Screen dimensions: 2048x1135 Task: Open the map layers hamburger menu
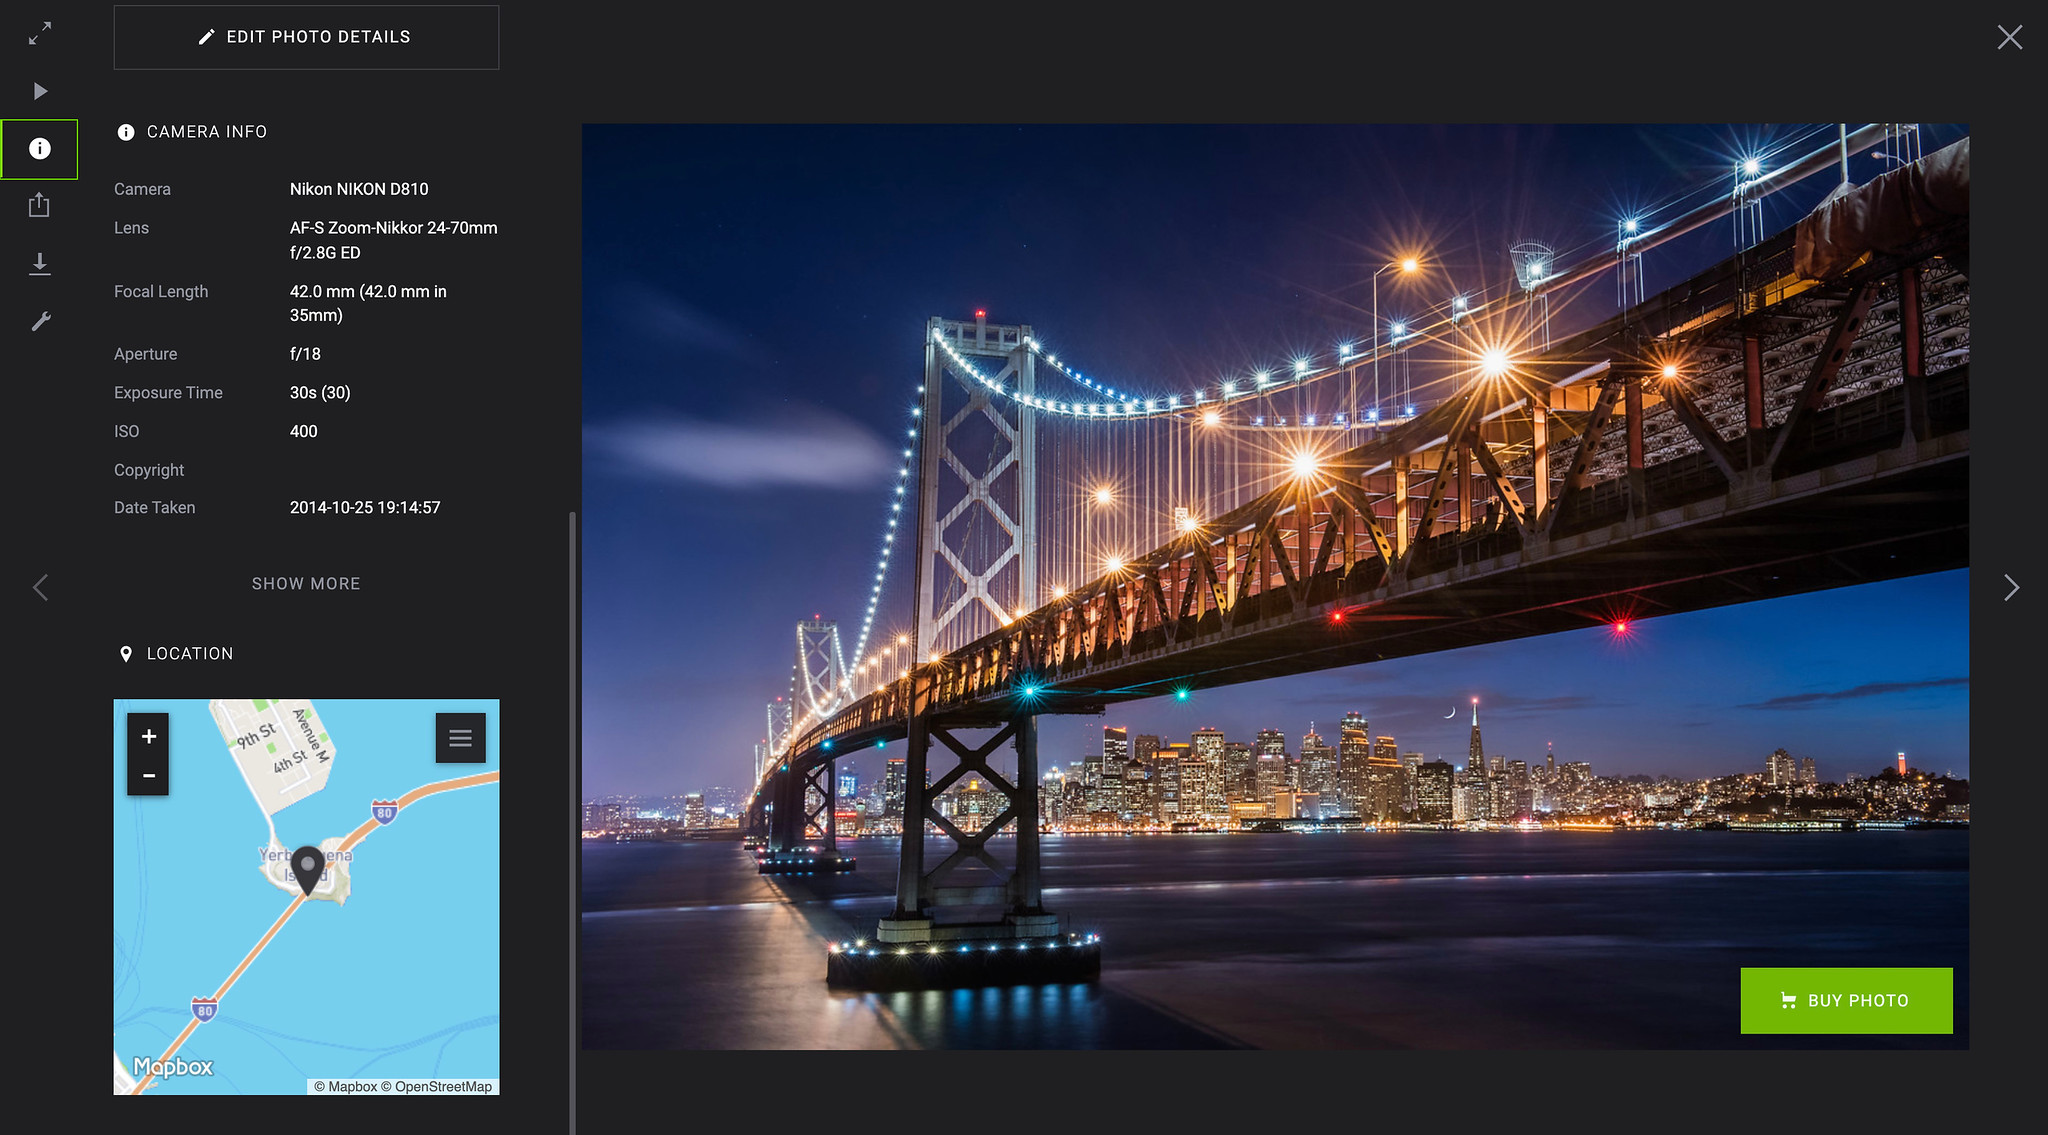coord(460,738)
